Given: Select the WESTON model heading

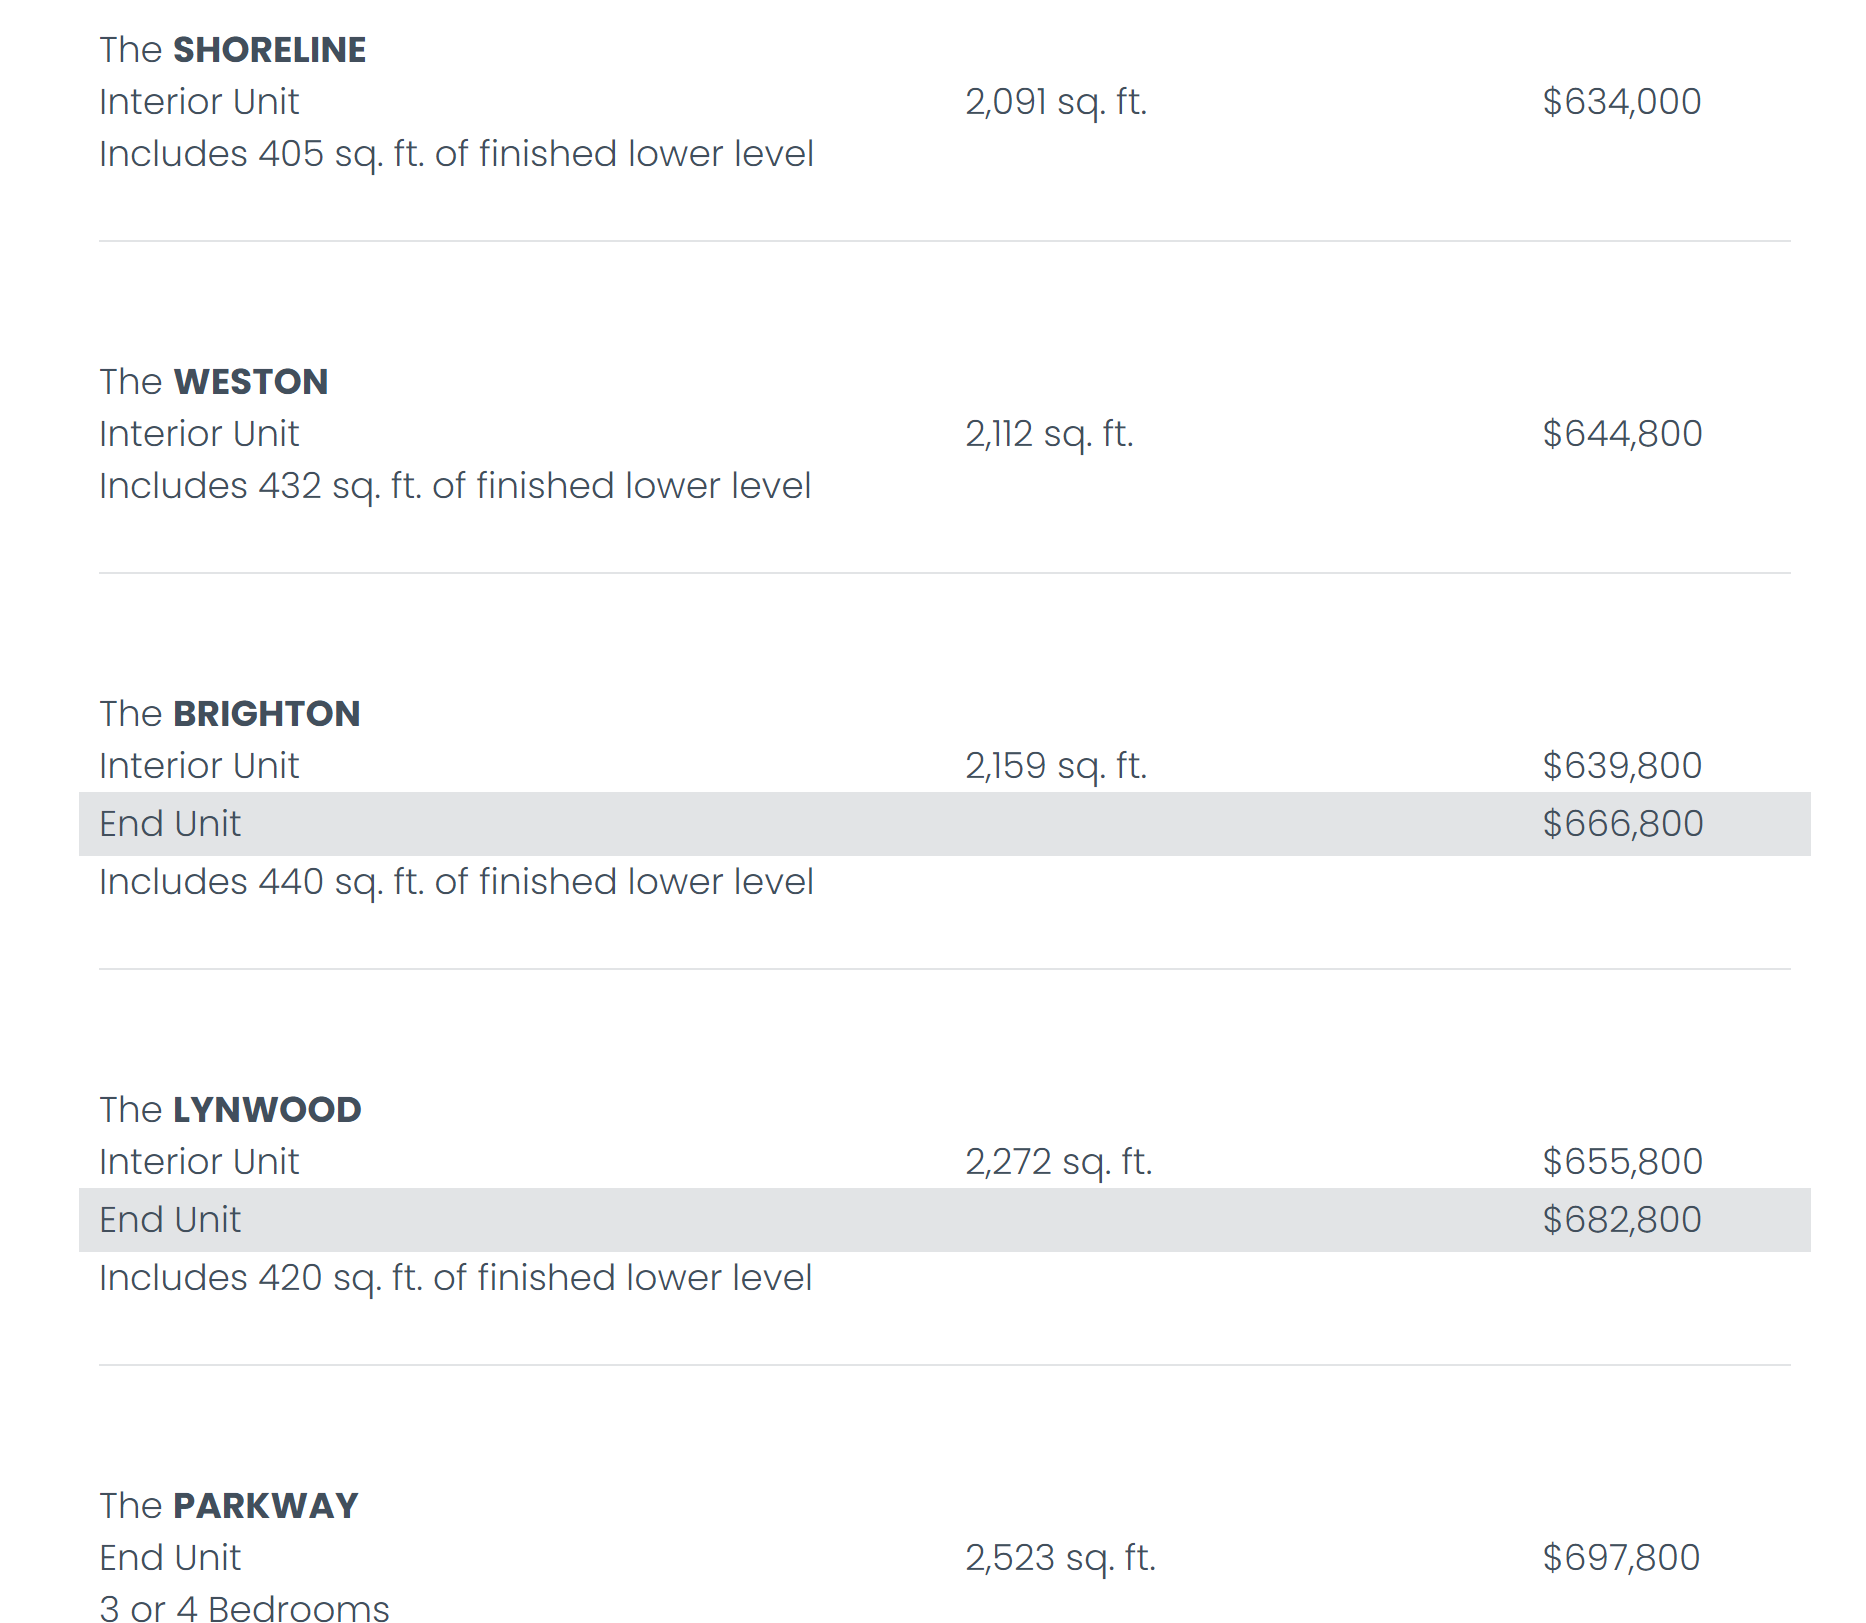Looking at the screenshot, I should [x=213, y=382].
